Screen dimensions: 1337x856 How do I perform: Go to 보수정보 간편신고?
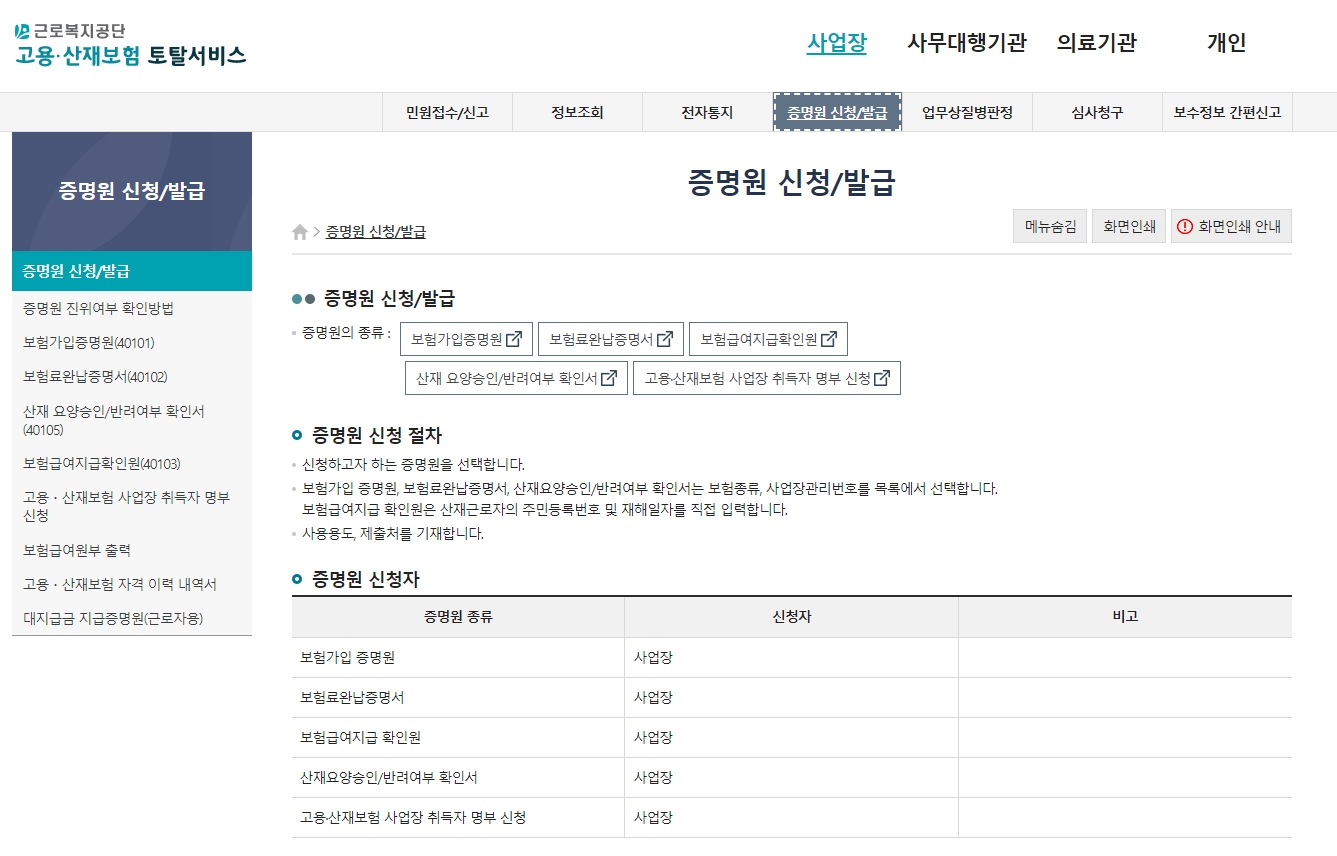(x=1227, y=112)
